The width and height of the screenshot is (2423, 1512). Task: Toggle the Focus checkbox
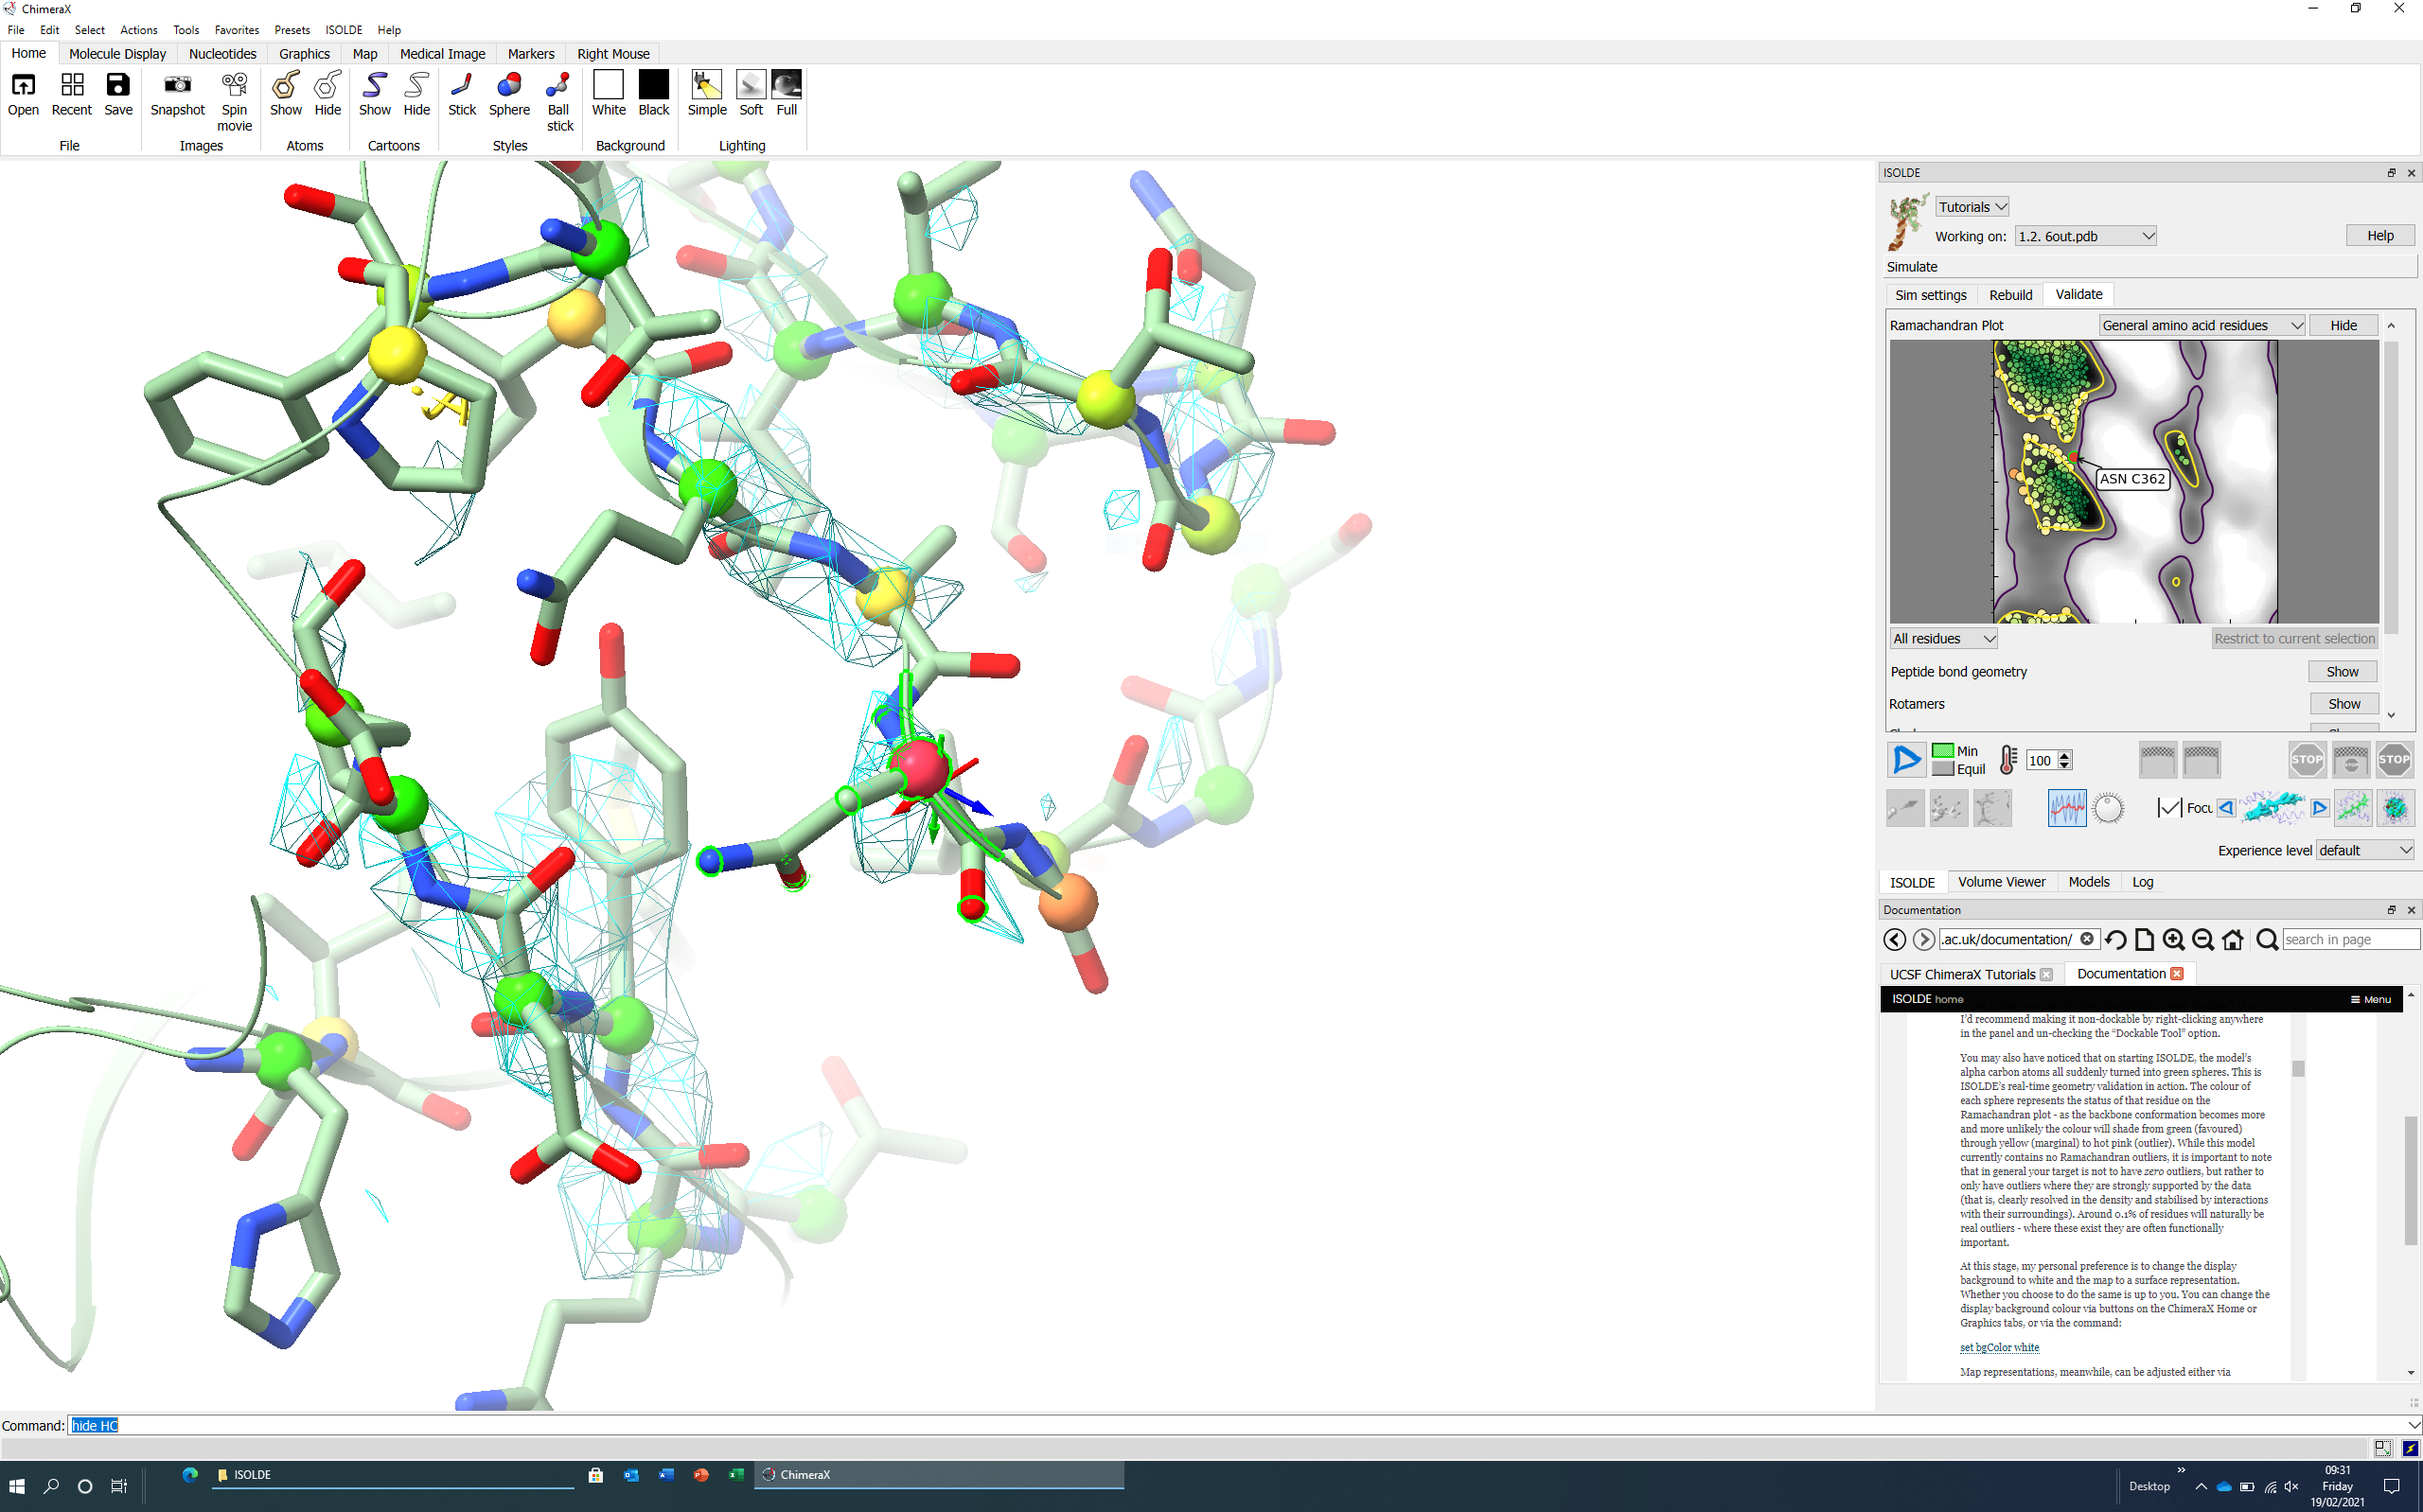click(2168, 808)
